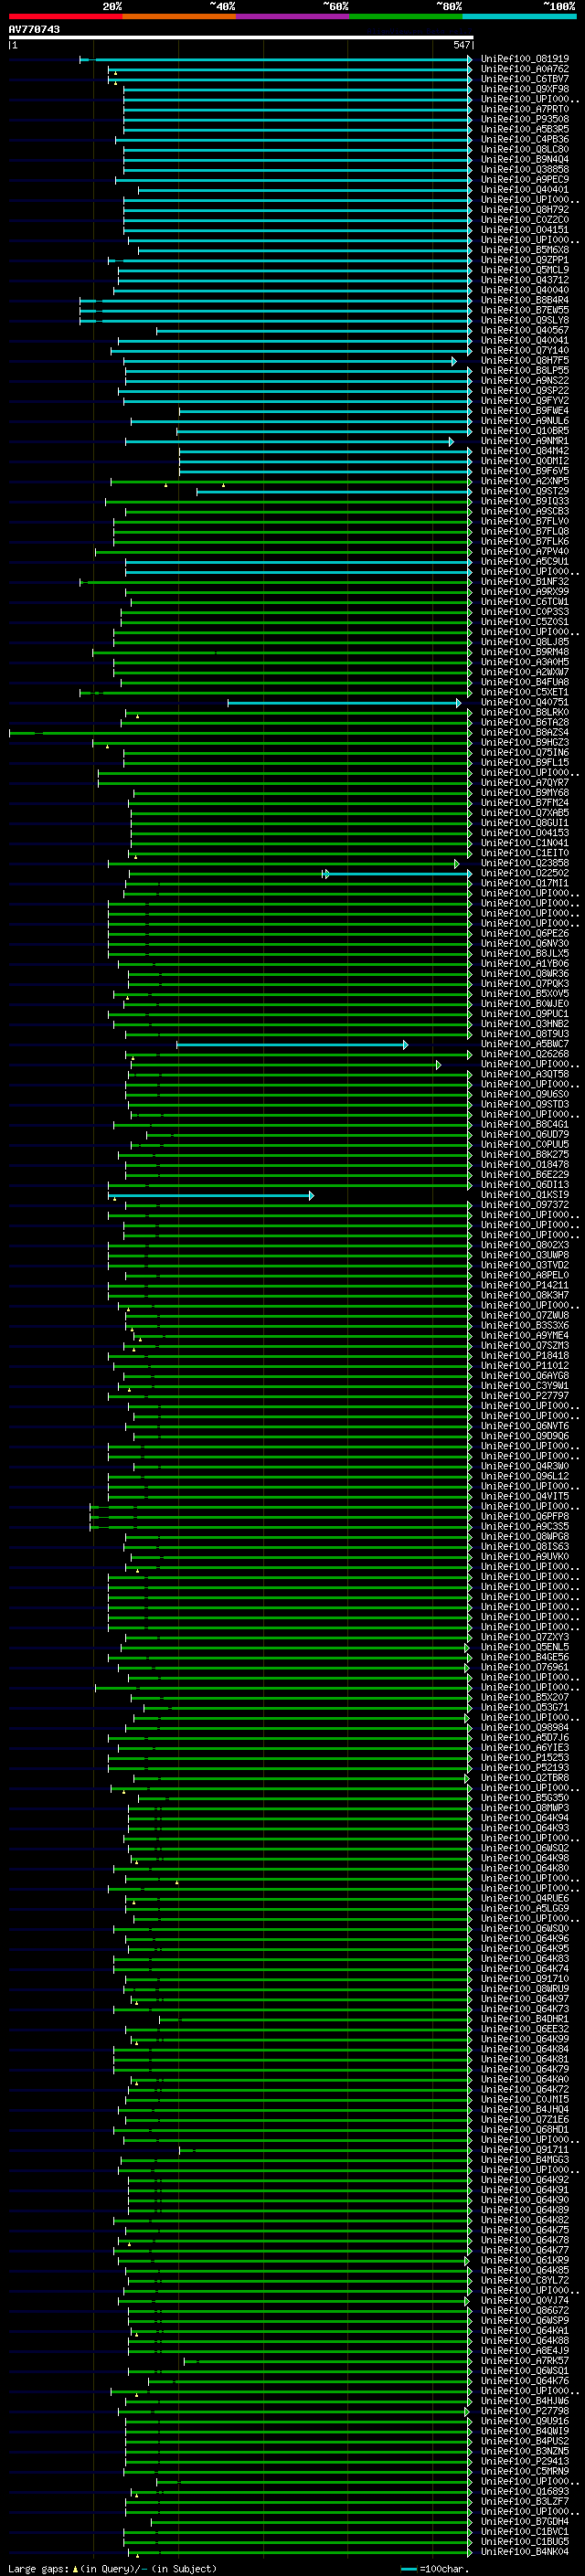The height and width of the screenshot is (2576, 585).
Task: Select the UniRef100_C5XET1 label
Action: click(x=525, y=692)
